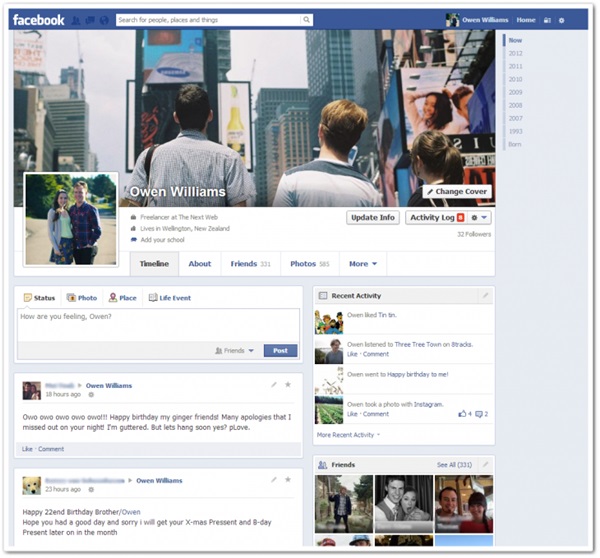Open messages icon in top bar
The width and height of the screenshot is (600, 558).
point(90,20)
